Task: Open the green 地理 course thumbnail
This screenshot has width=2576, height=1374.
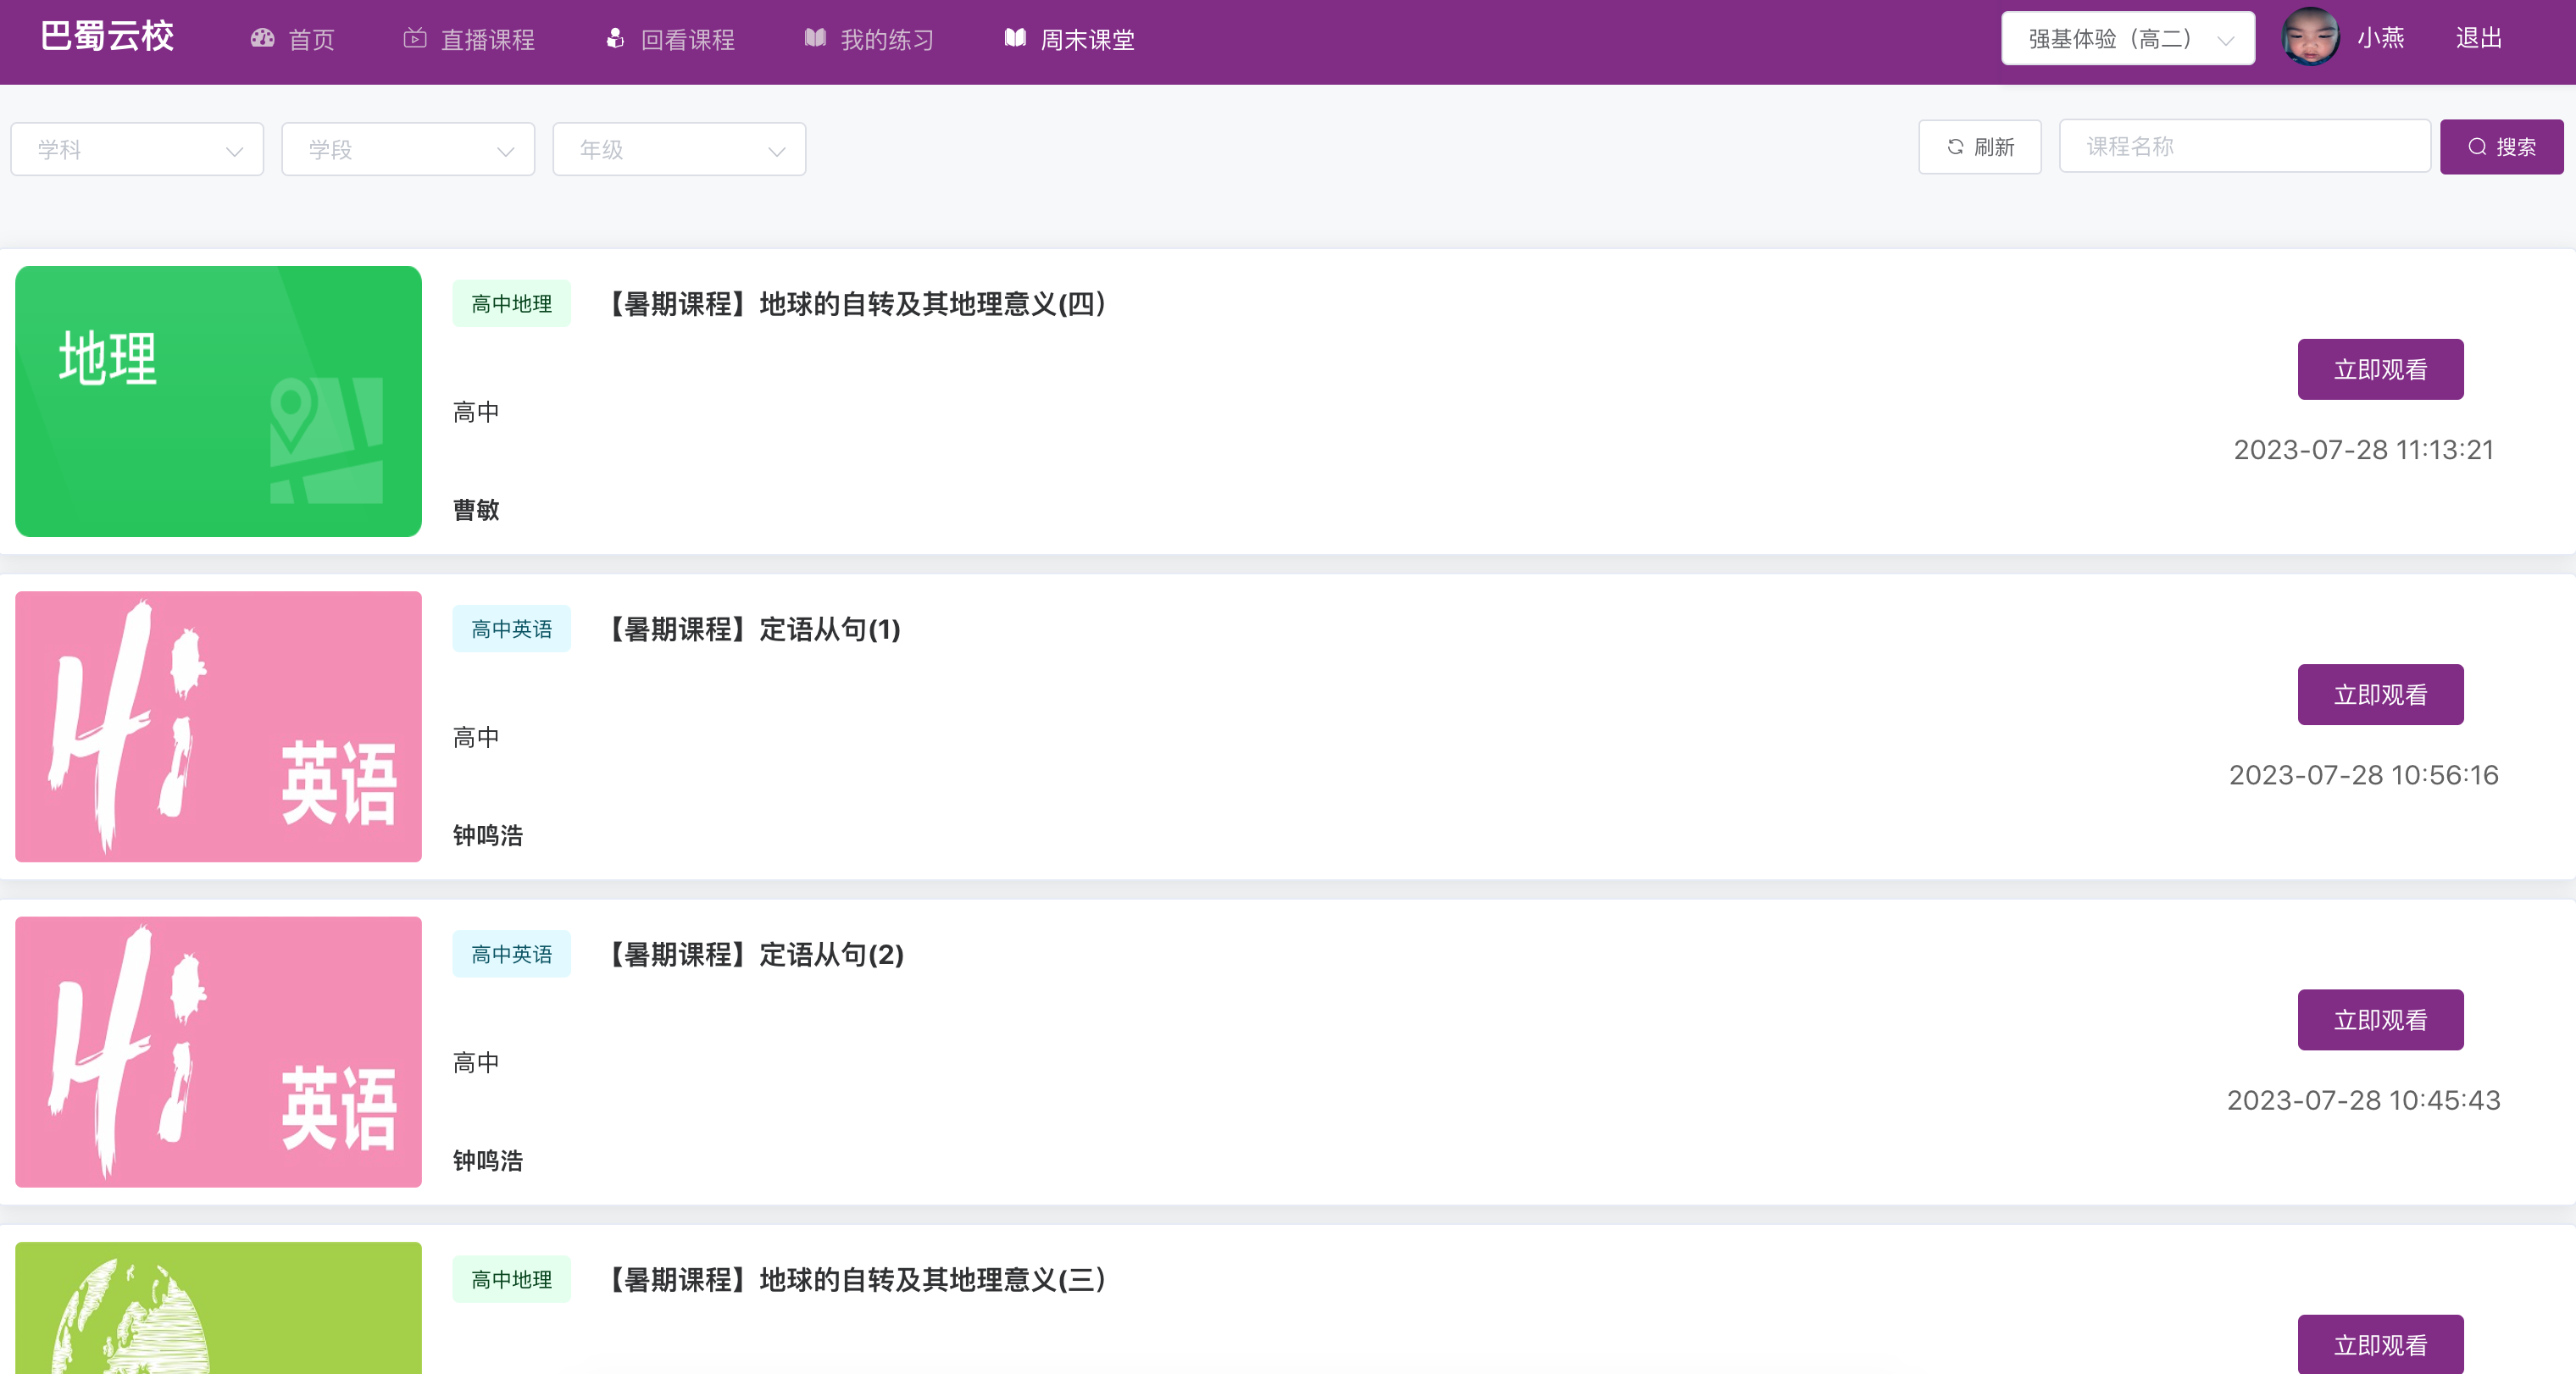Action: [x=218, y=401]
